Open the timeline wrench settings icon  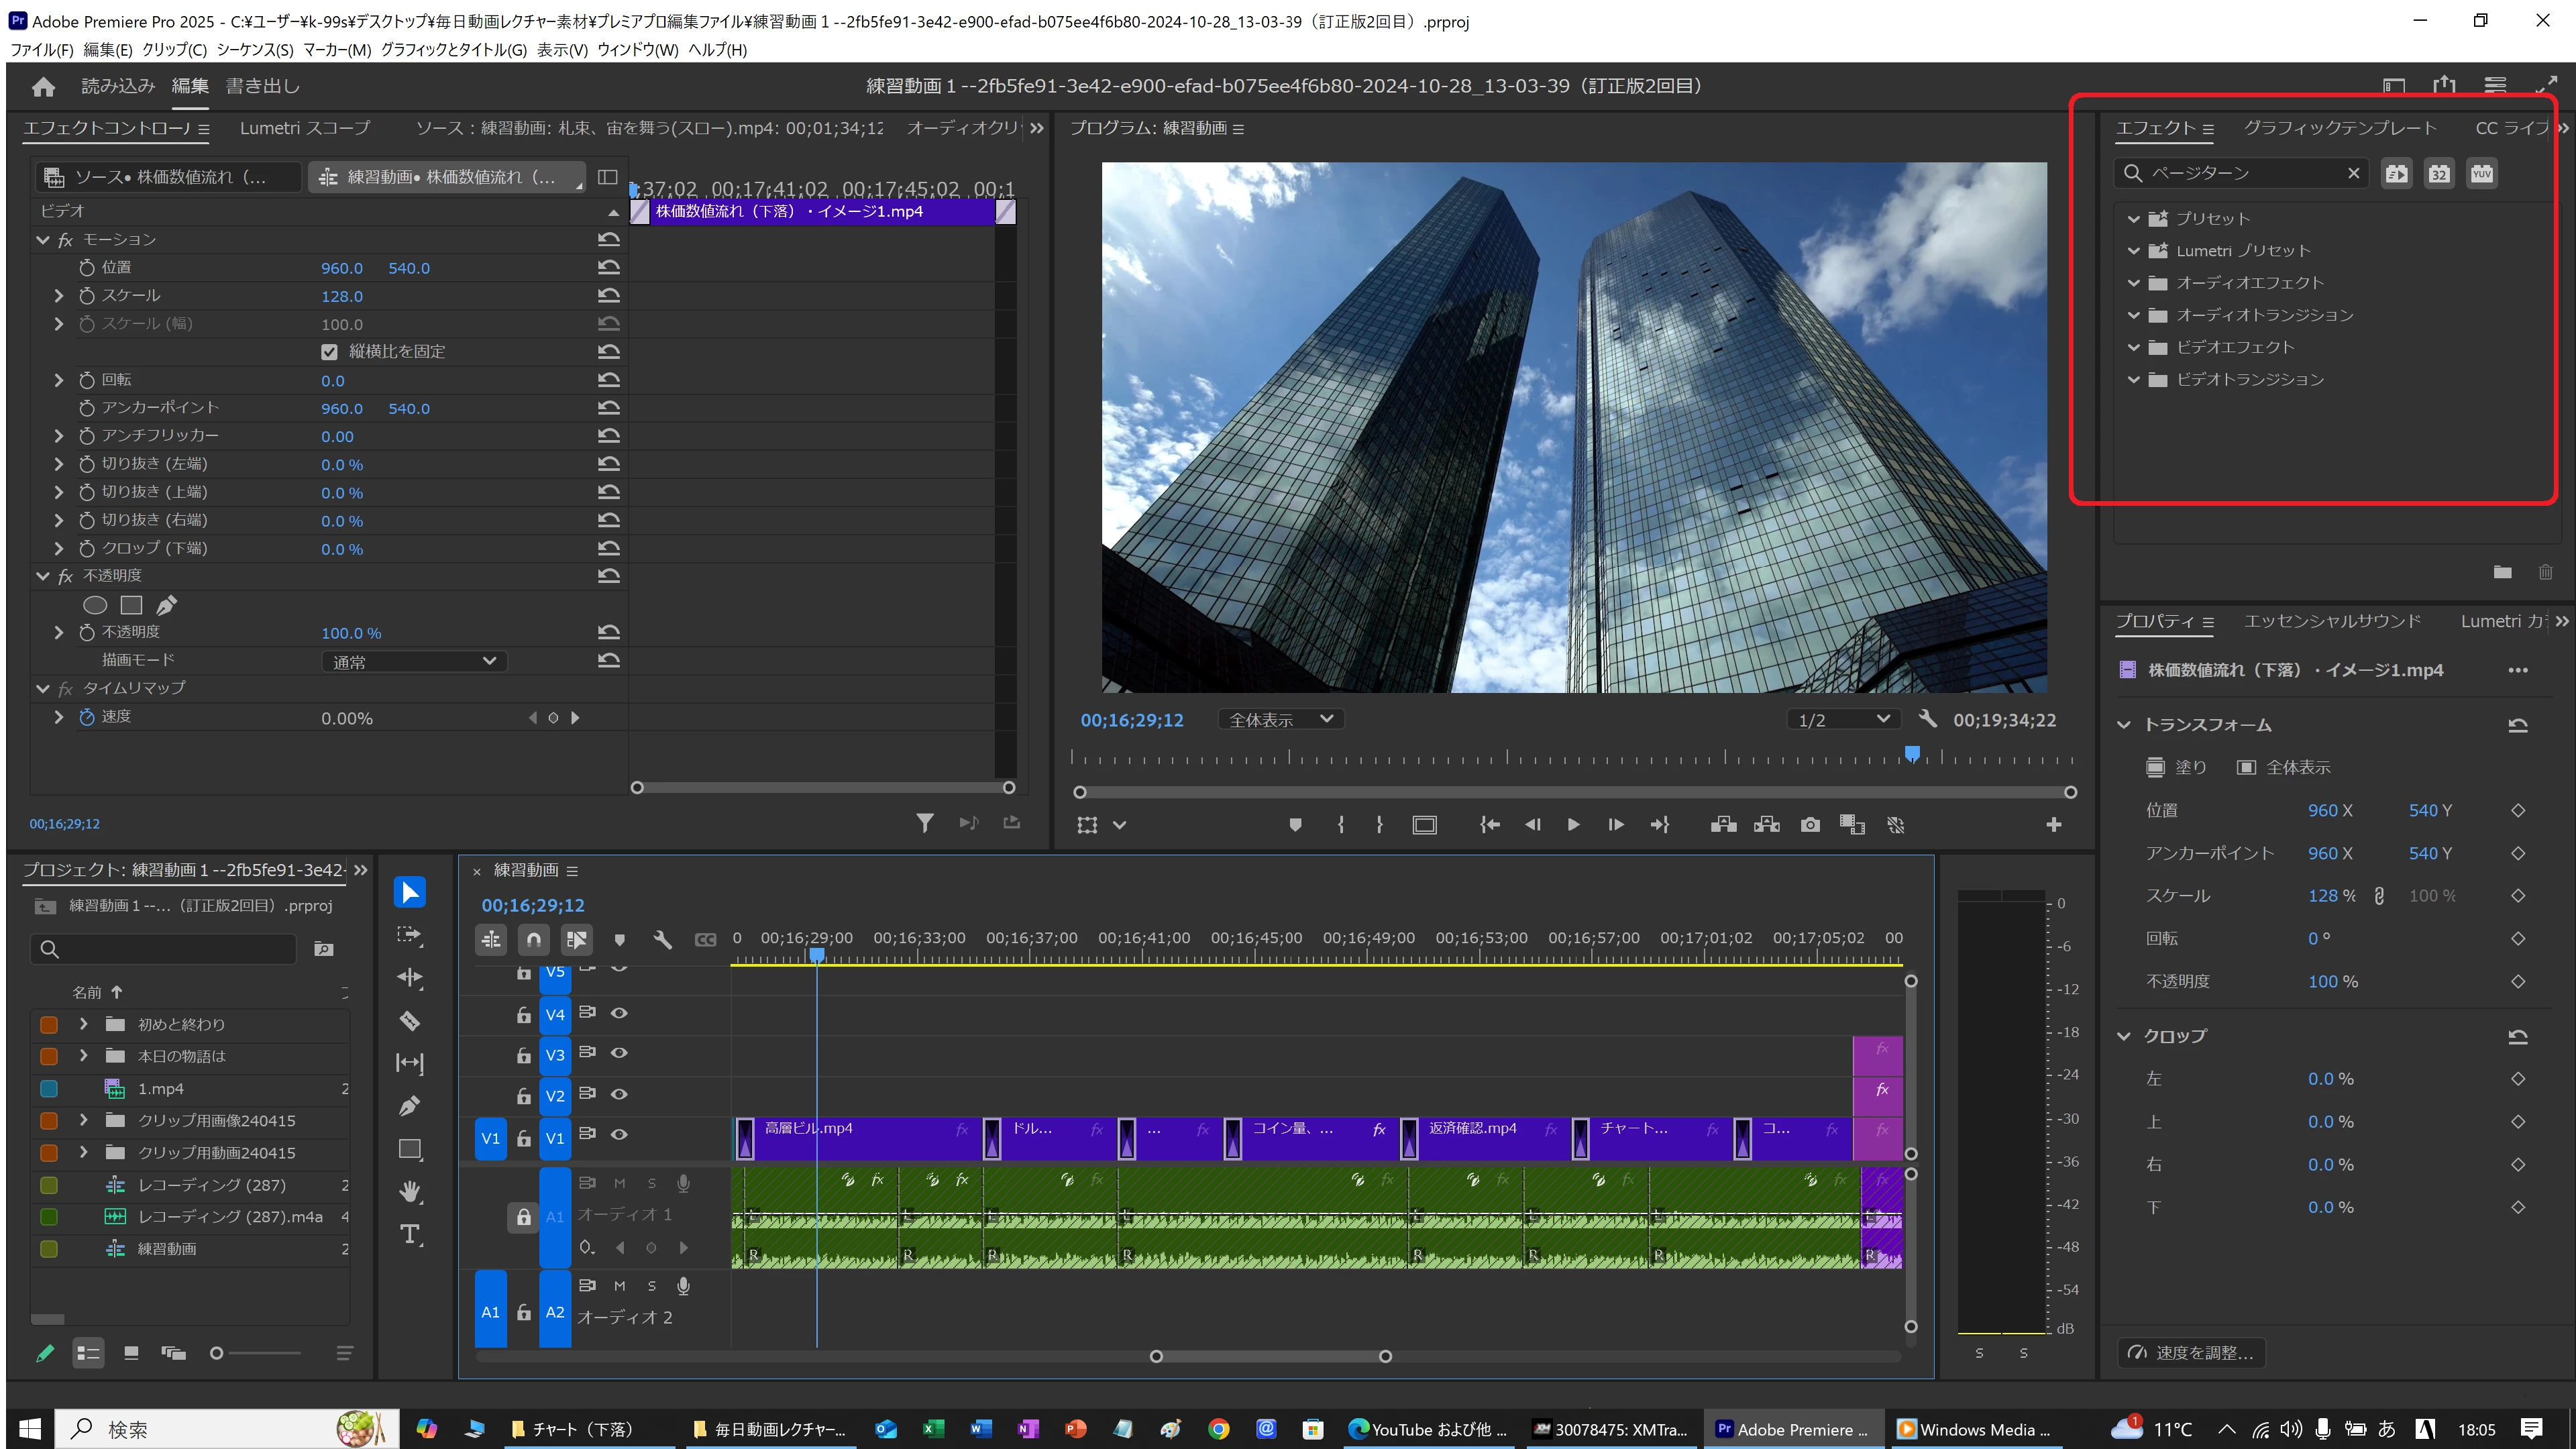(662, 940)
